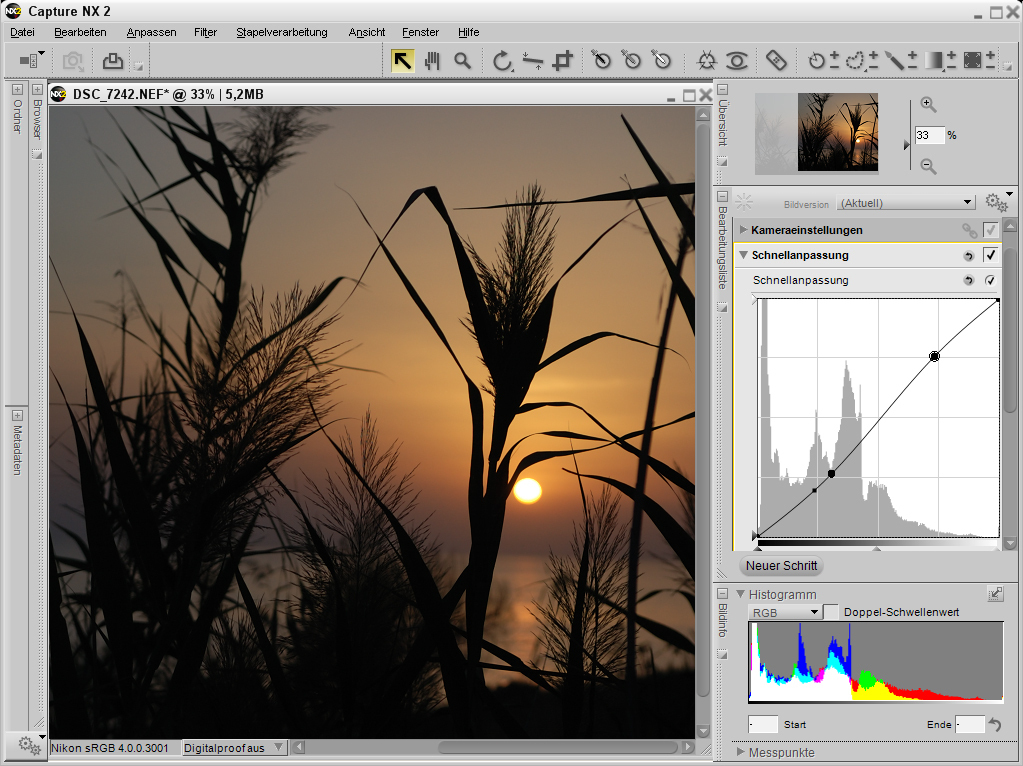Click the upper curve control point

pos(934,356)
